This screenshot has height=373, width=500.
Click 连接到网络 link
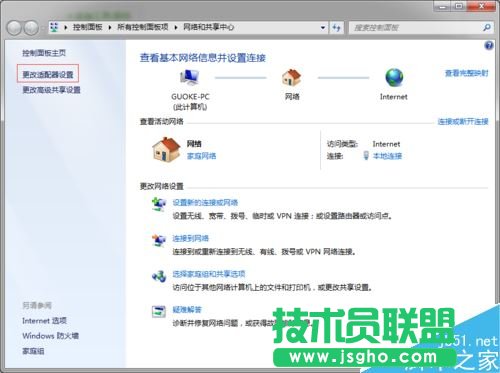(x=190, y=238)
